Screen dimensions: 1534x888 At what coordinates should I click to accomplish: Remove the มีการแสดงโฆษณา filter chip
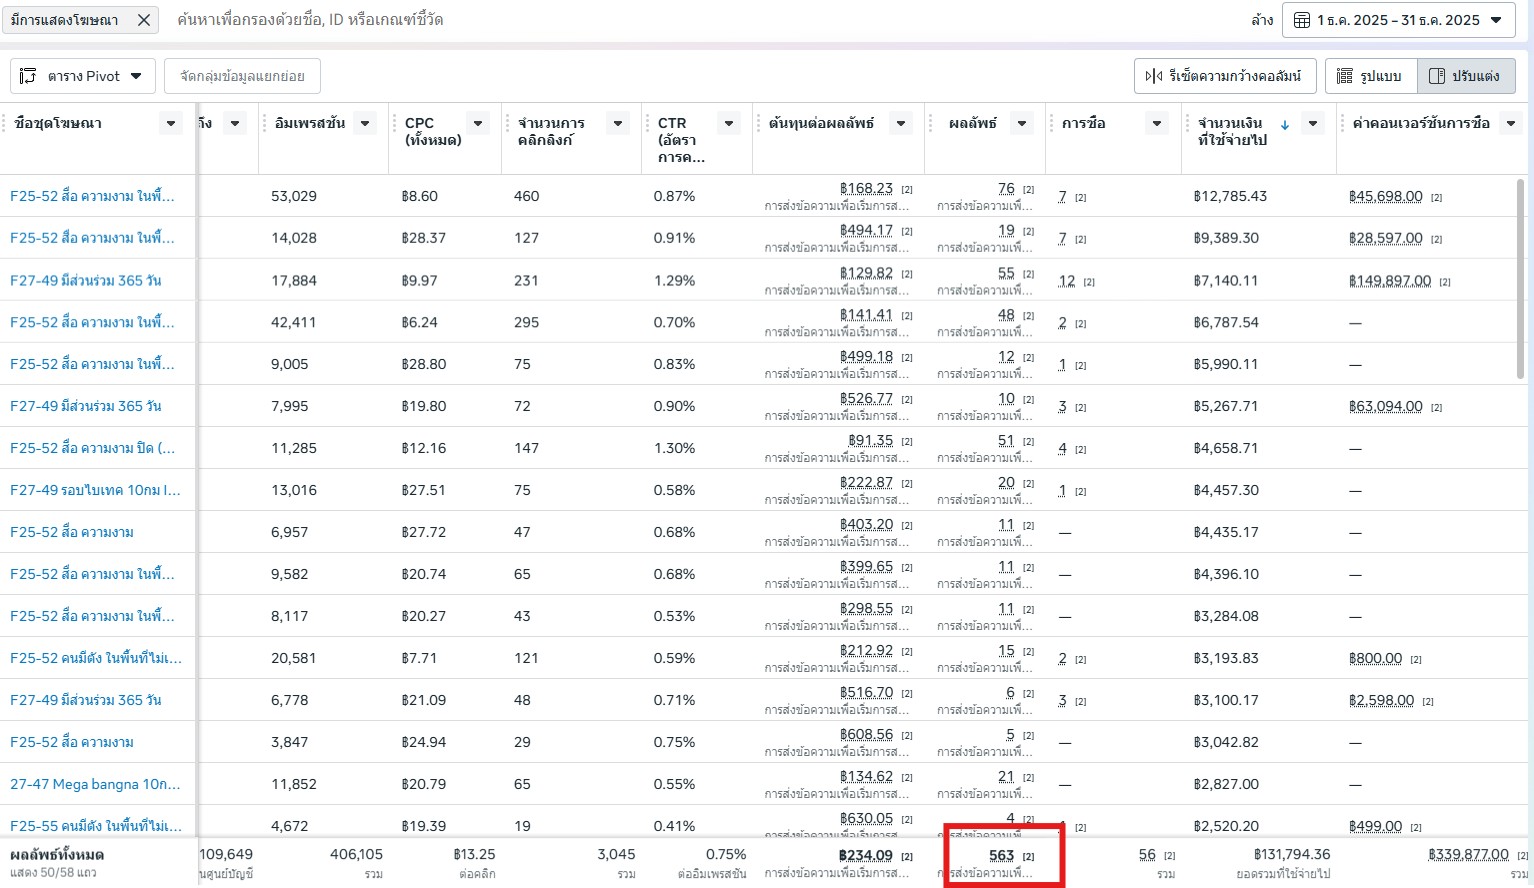(144, 20)
